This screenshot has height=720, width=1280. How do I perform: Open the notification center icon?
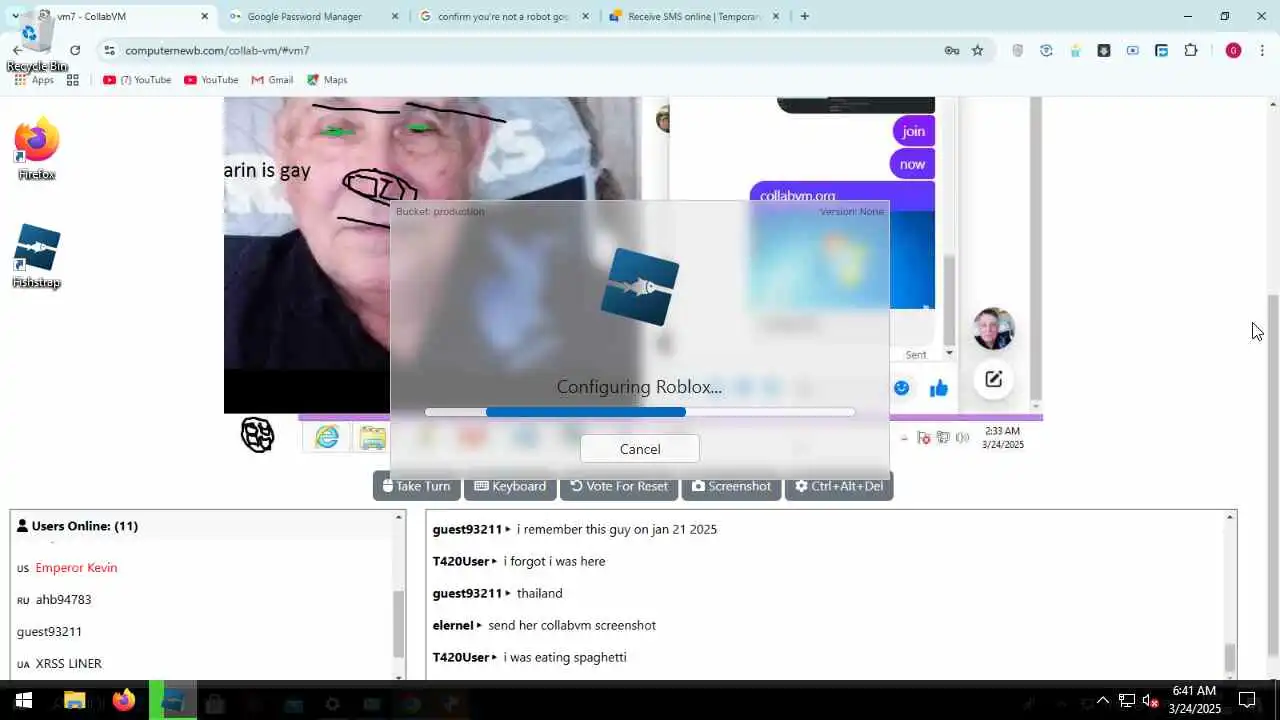[1247, 701]
